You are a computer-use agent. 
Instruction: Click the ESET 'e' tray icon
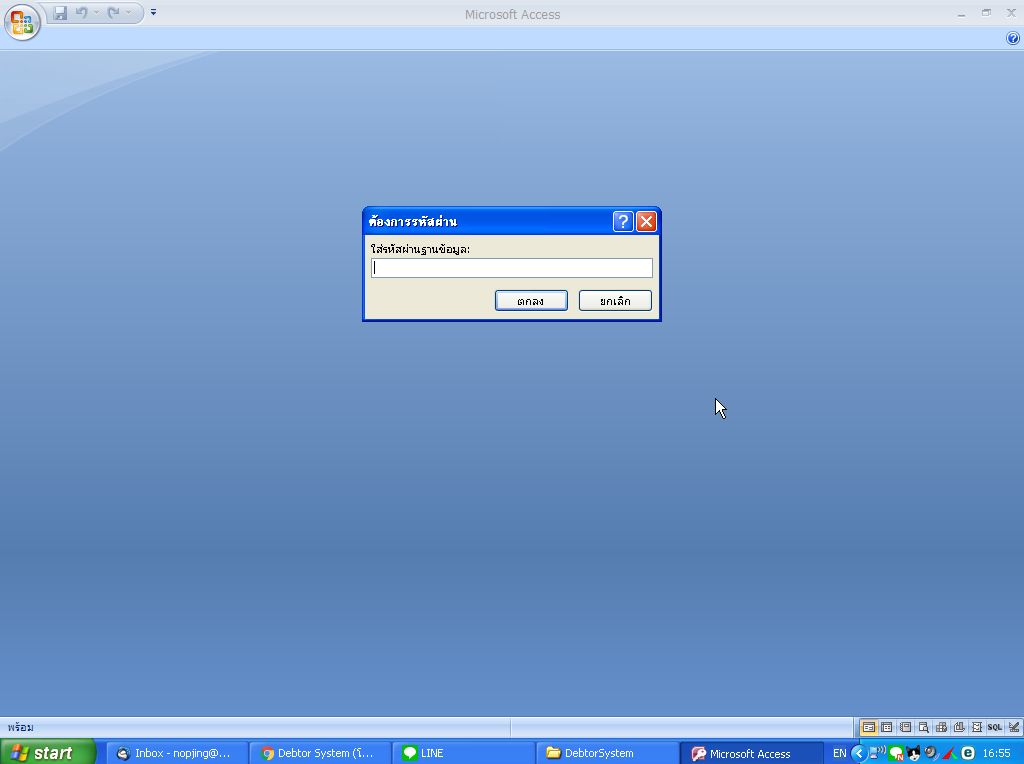point(968,754)
